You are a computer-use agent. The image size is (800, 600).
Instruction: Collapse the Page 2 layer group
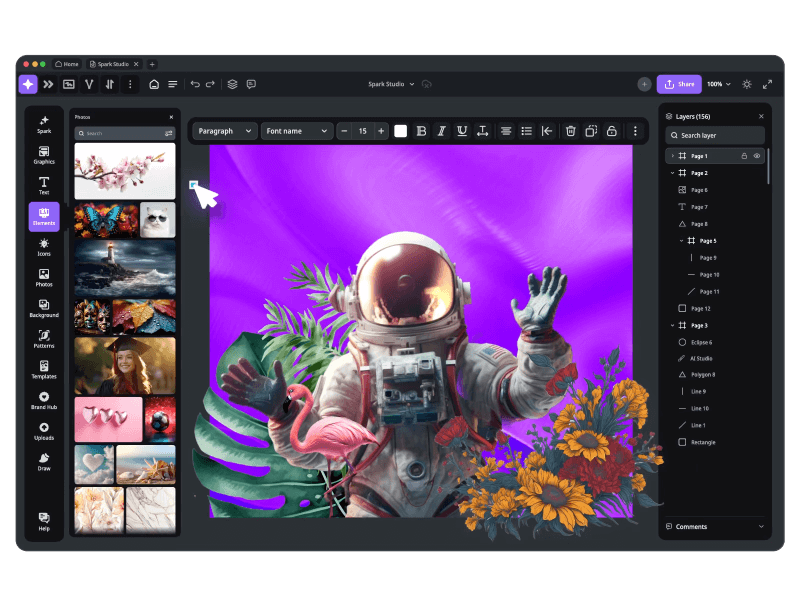point(672,173)
